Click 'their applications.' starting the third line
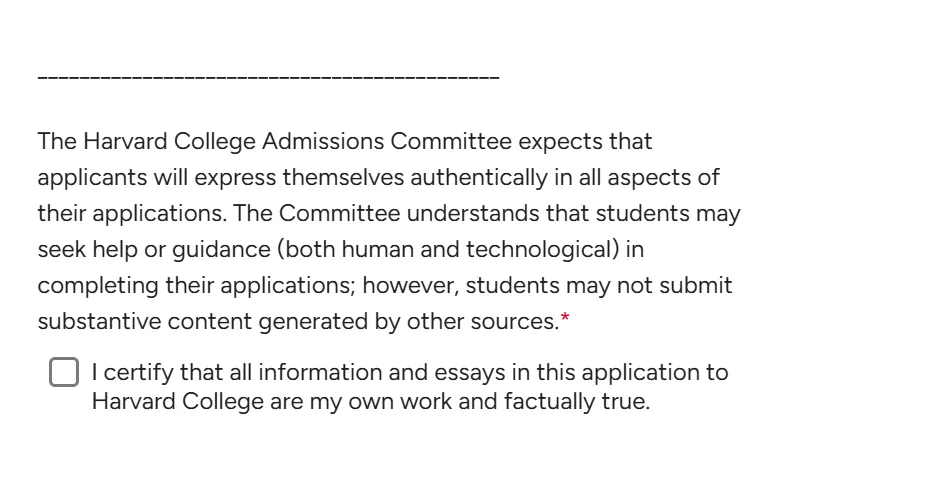Image resolution: width=930 pixels, height=483 pixels. click(132, 214)
